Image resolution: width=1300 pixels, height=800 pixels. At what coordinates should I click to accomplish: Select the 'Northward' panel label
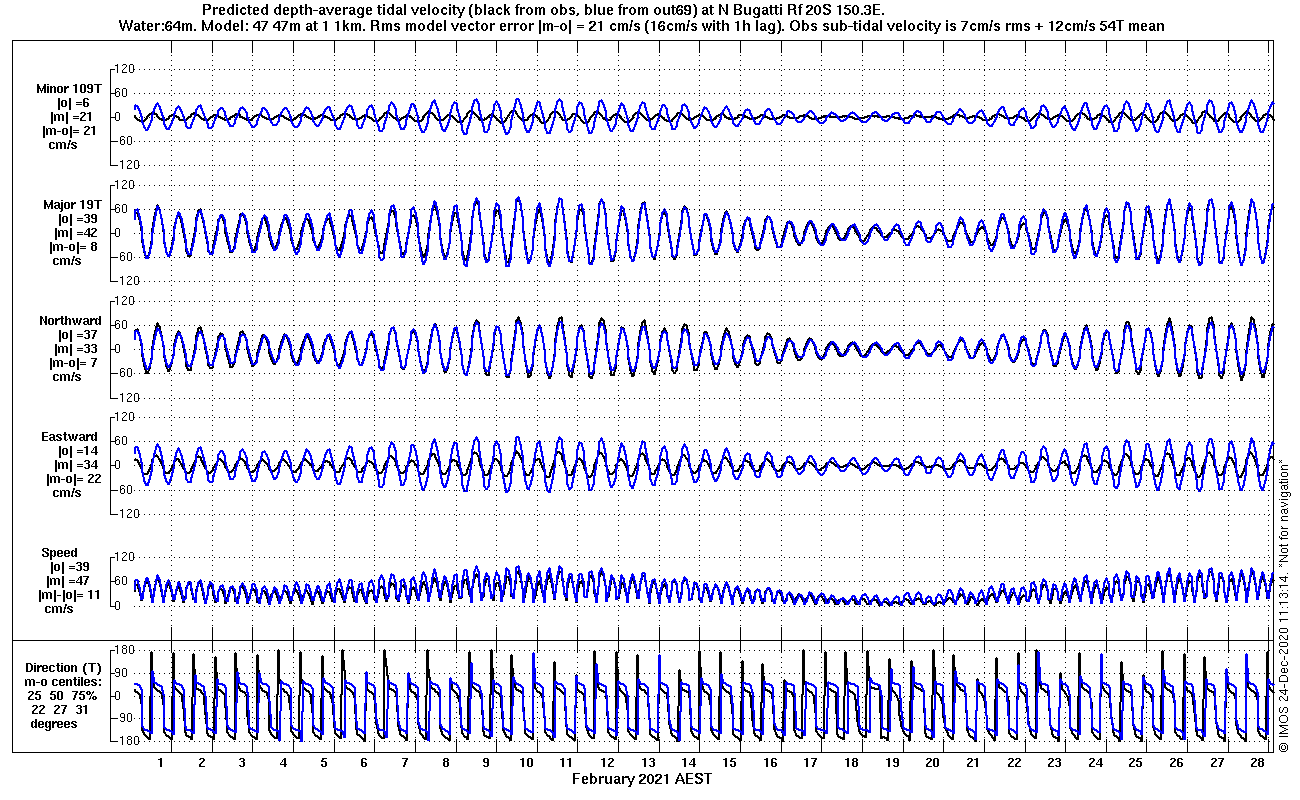click(70, 321)
